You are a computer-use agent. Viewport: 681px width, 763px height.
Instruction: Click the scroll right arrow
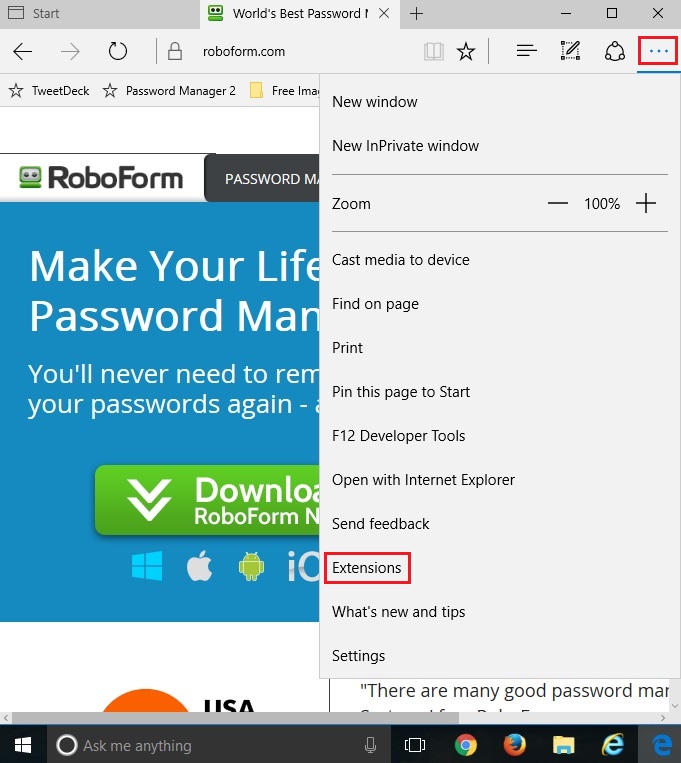[663, 718]
